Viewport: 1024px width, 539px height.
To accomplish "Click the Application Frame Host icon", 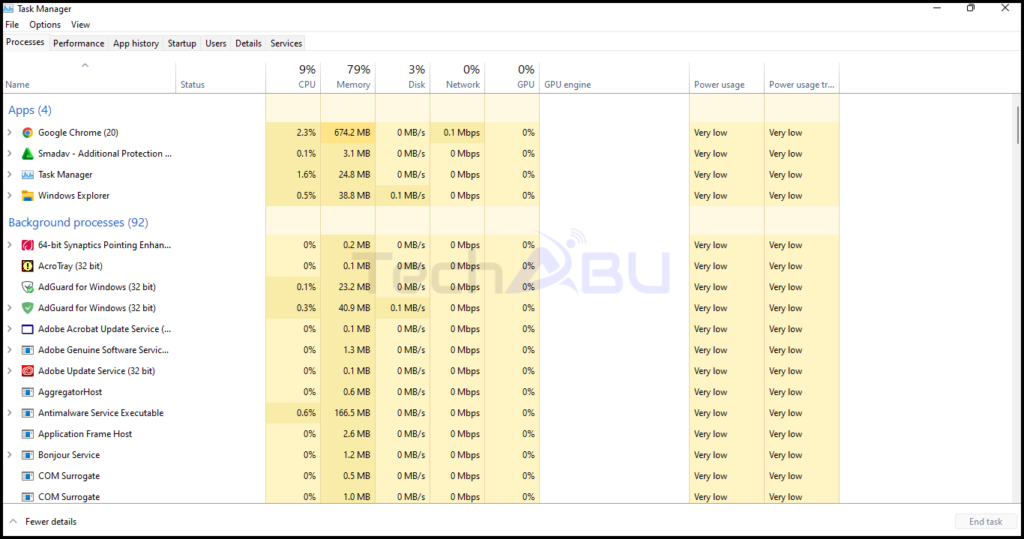I will pyautogui.click(x=27, y=434).
